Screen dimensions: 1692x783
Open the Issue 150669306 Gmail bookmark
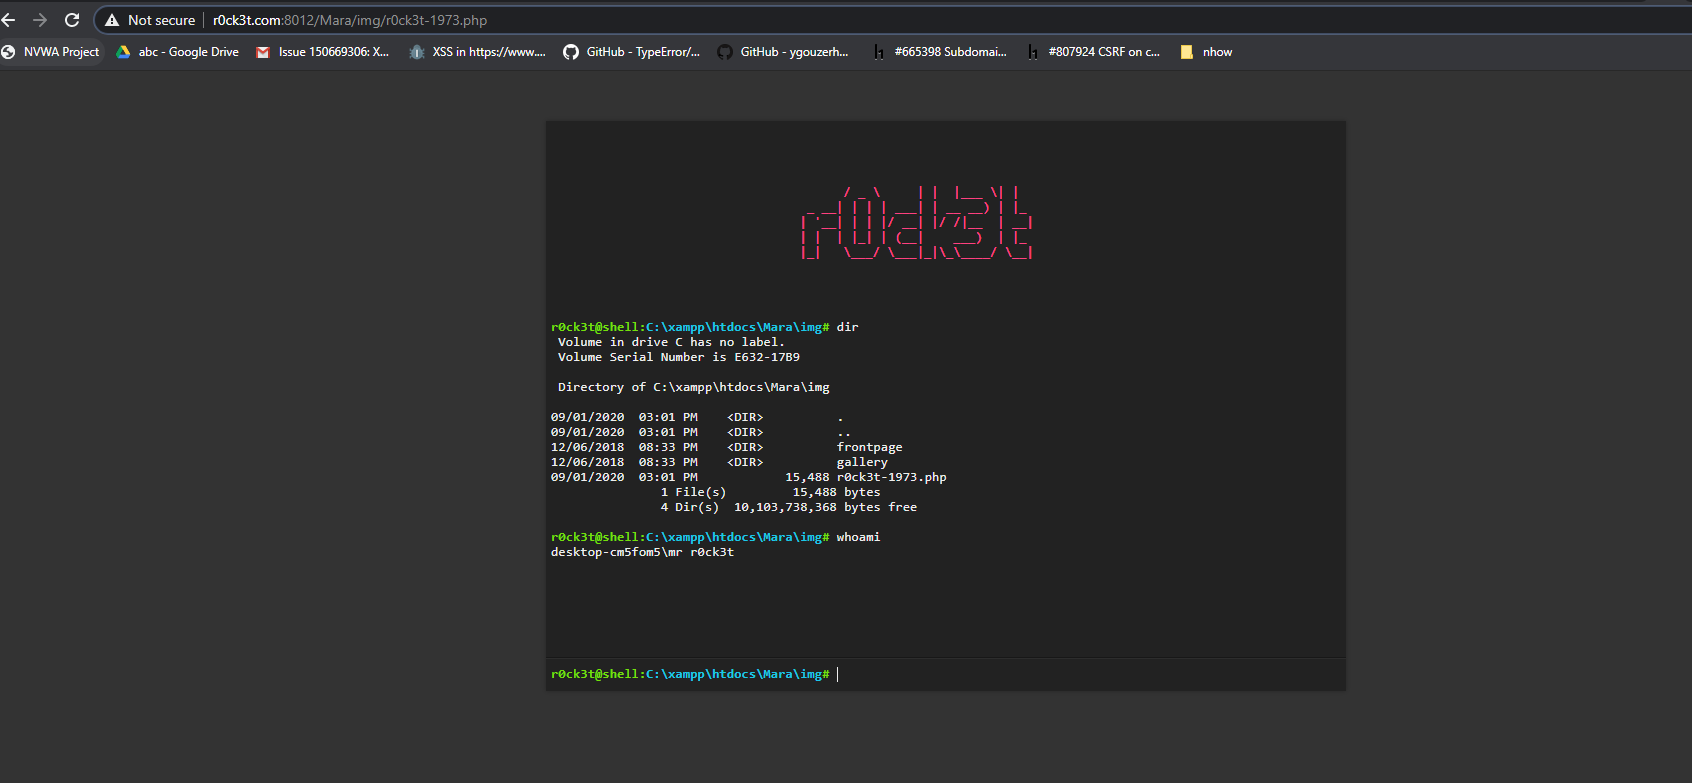coord(322,52)
